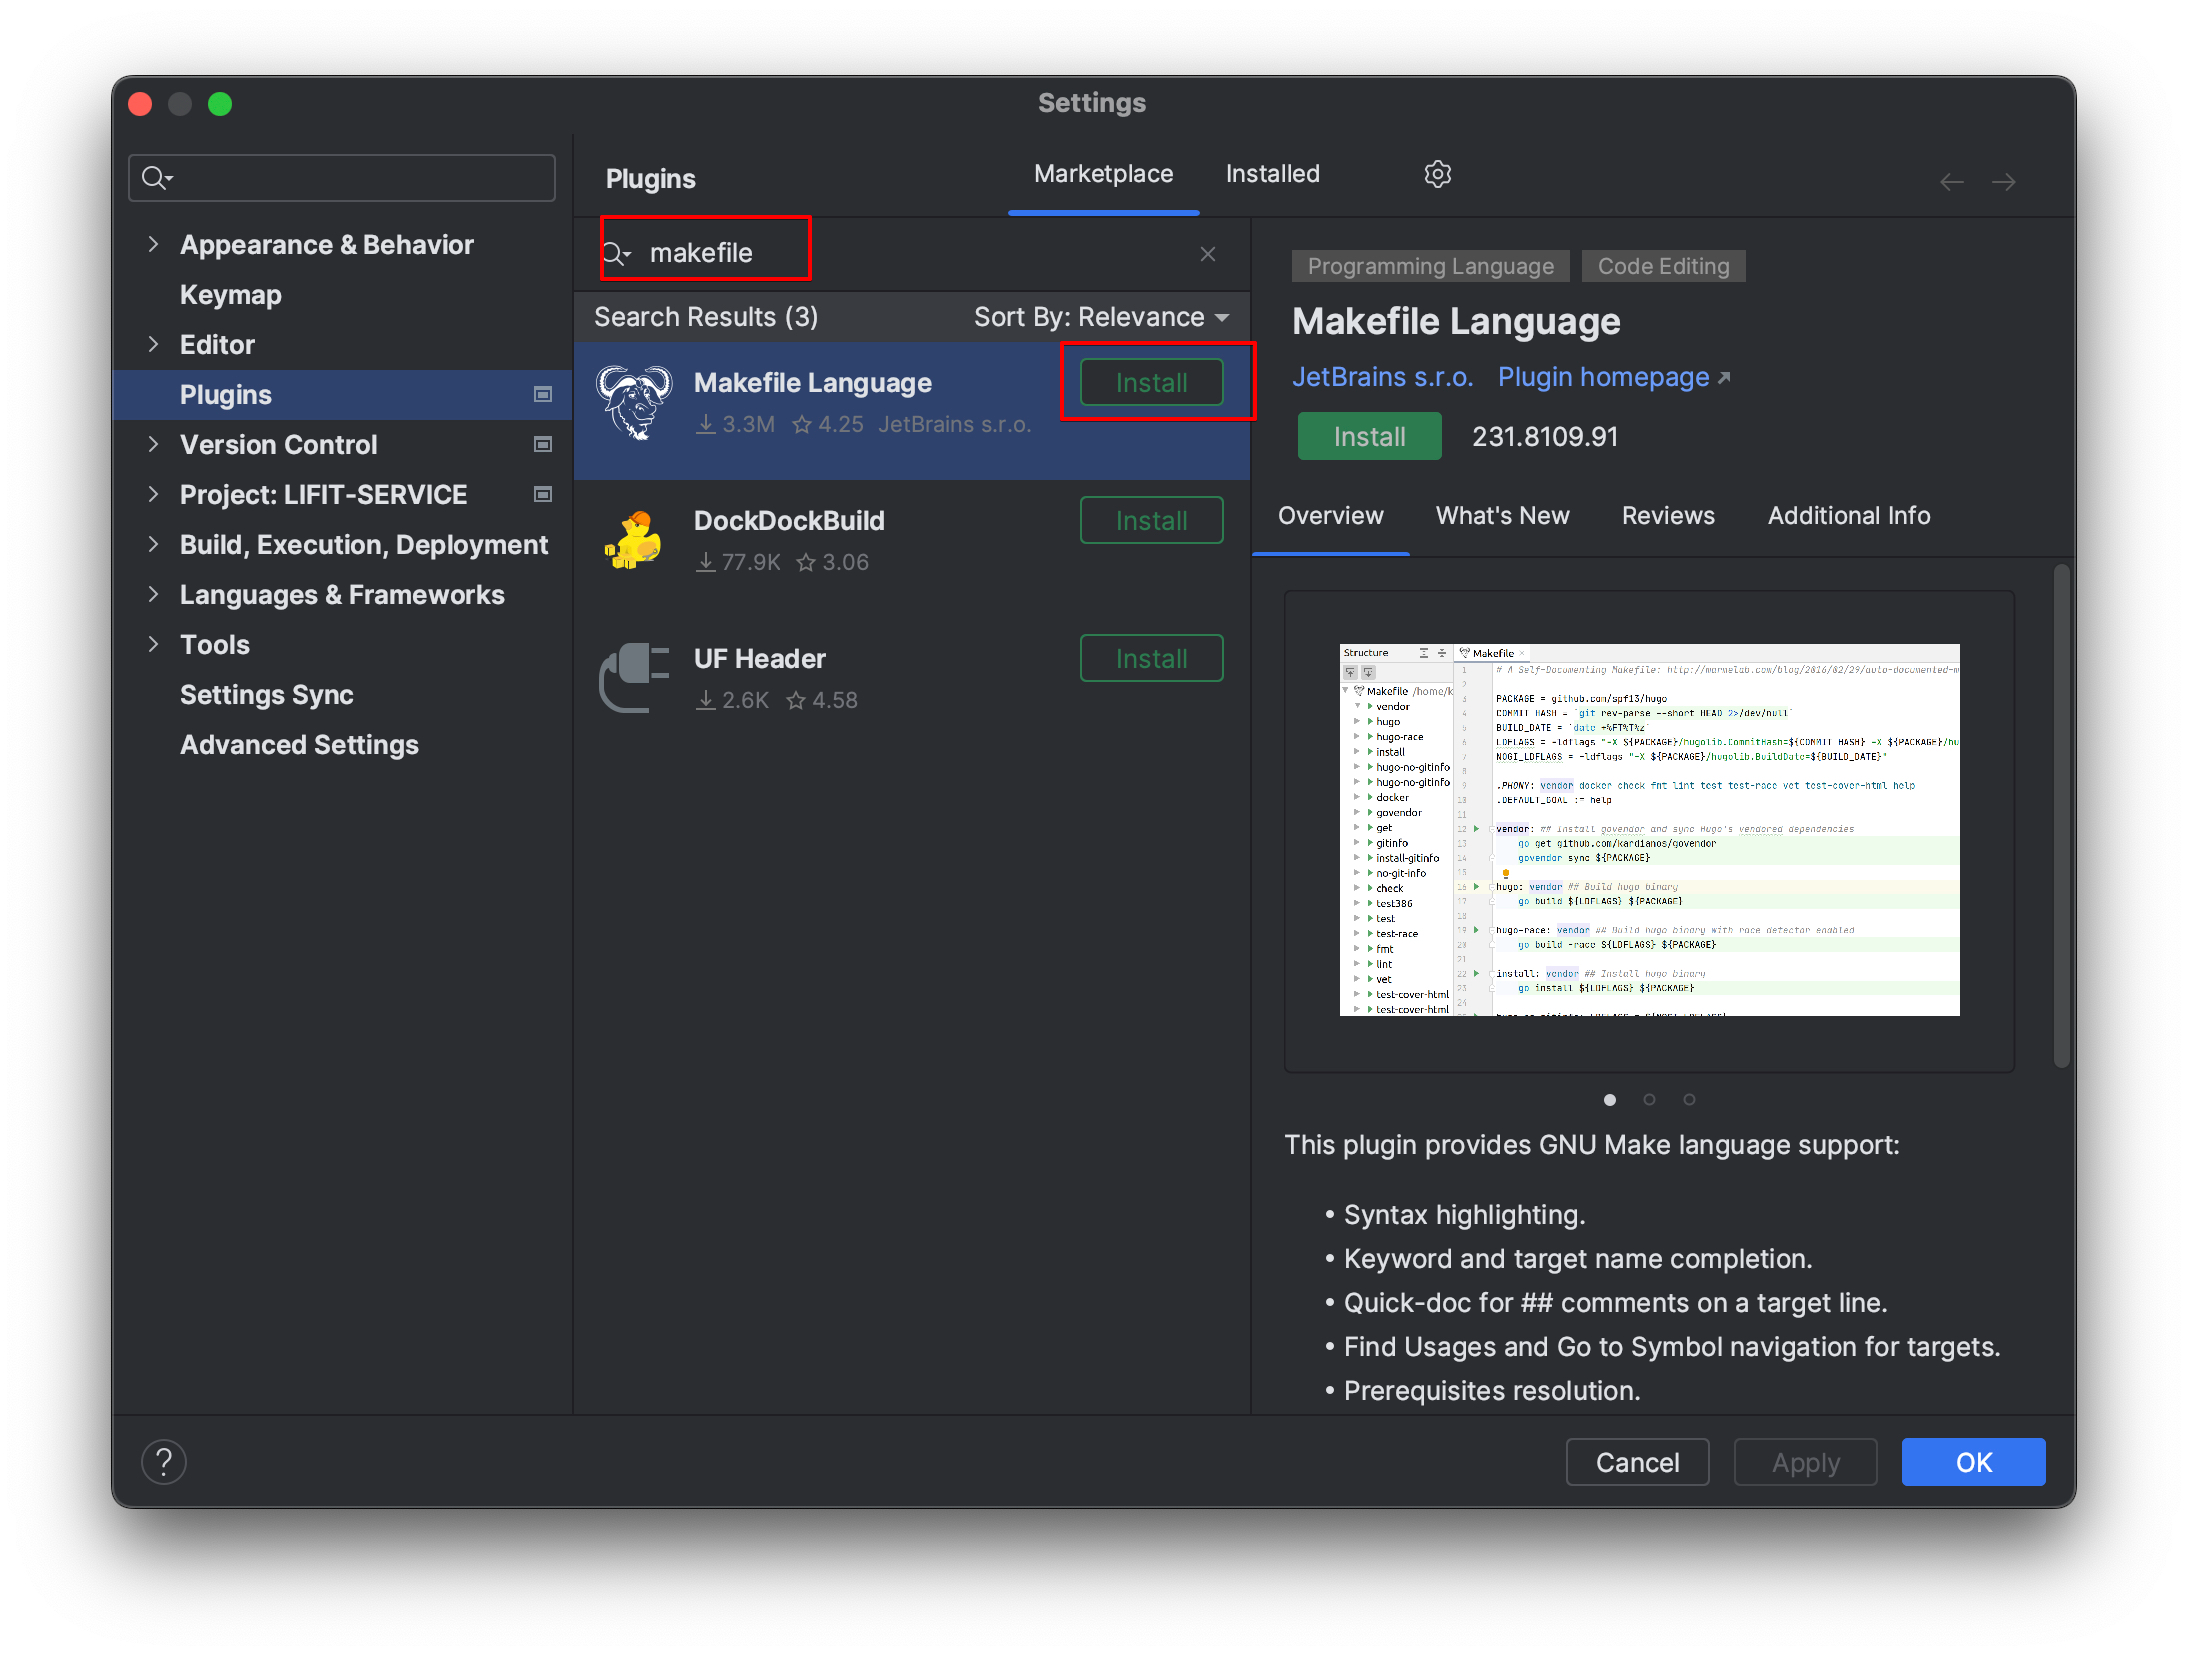Click the DockDockBuild downloads icon
Image resolution: width=2188 pixels, height=1656 pixels.
click(x=706, y=562)
